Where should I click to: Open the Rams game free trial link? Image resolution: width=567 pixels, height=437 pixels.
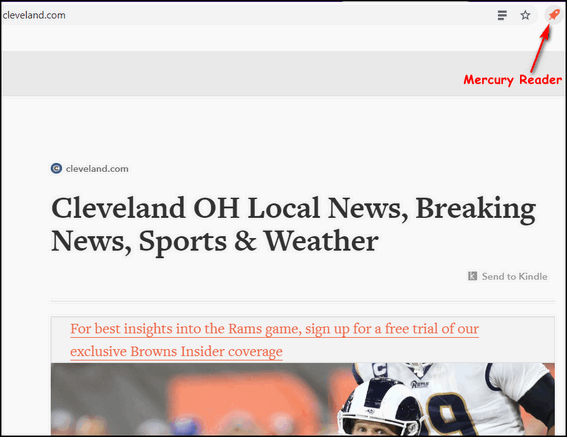pyautogui.click(x=274, y=329)
